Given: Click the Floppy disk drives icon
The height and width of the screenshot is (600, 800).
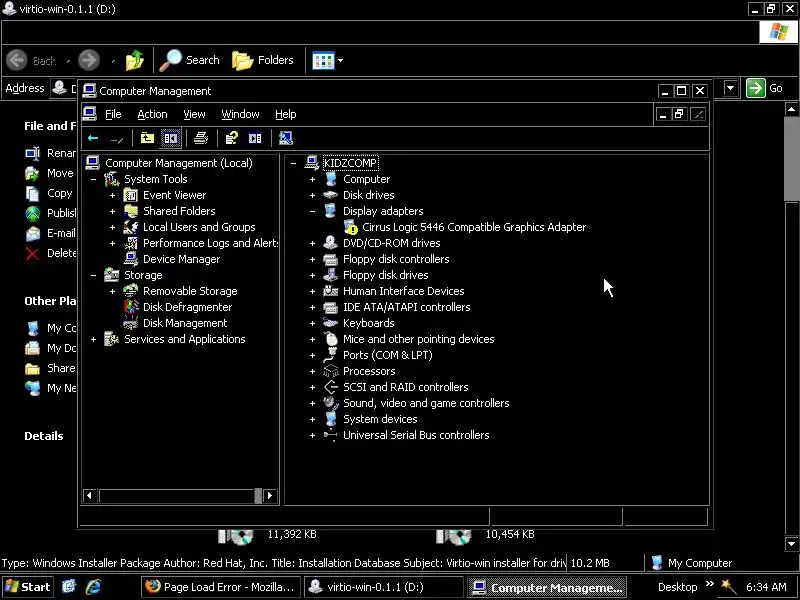Looking at the screenshot, I should 331,275.
